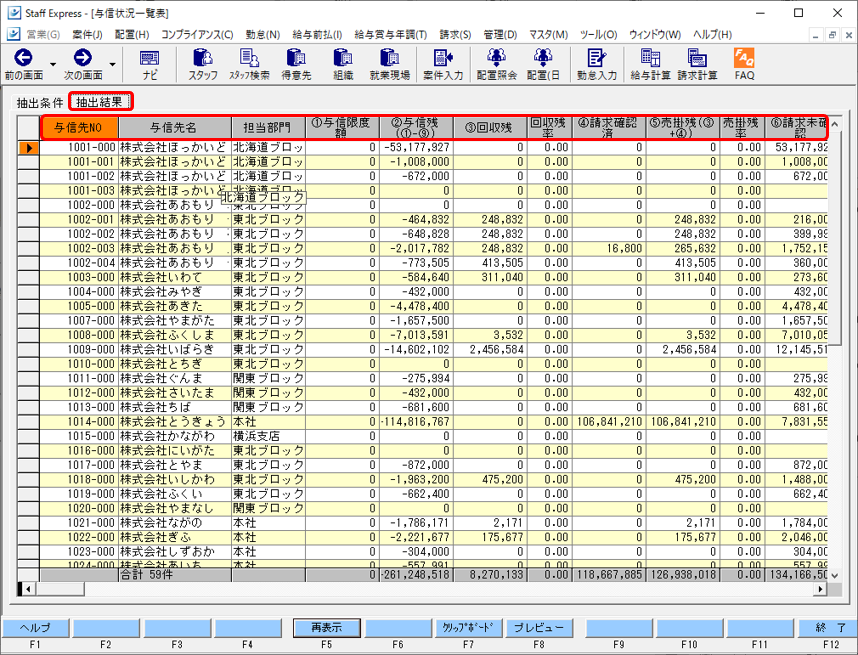
Task: Open the 請求計算 billing icon
Action: (697, 57)
